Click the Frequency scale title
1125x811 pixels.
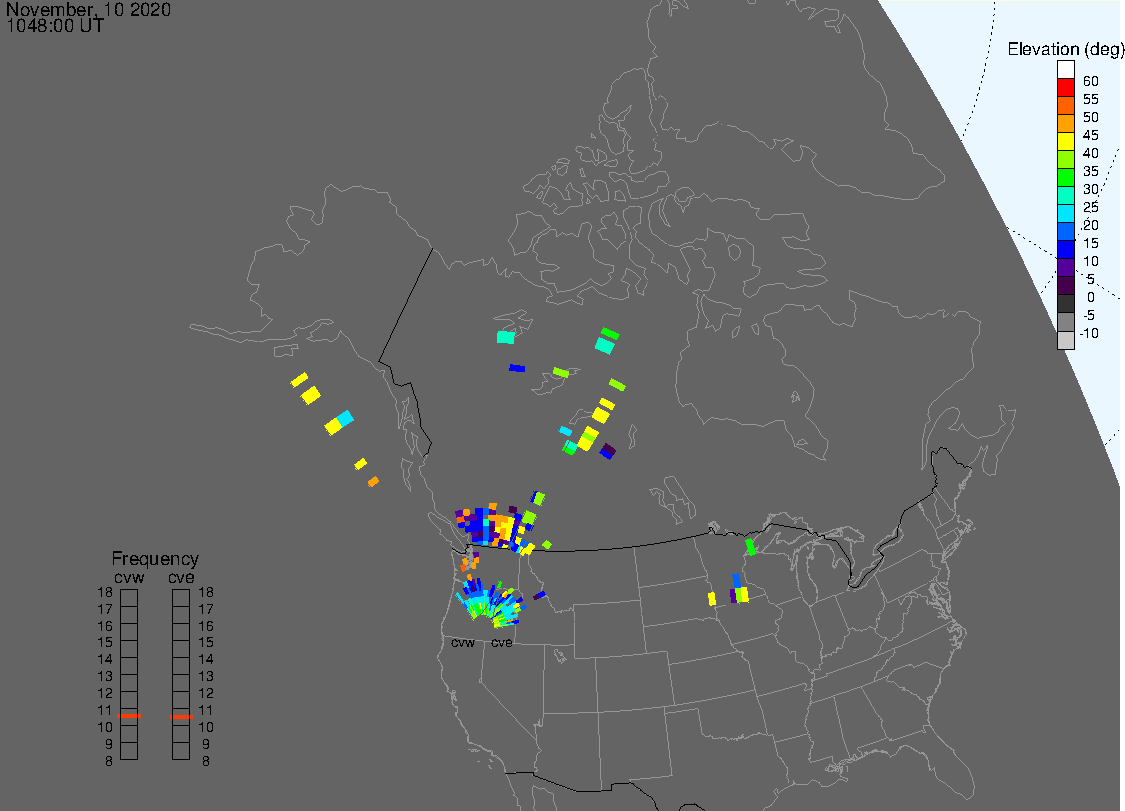(x=155, y=559)
